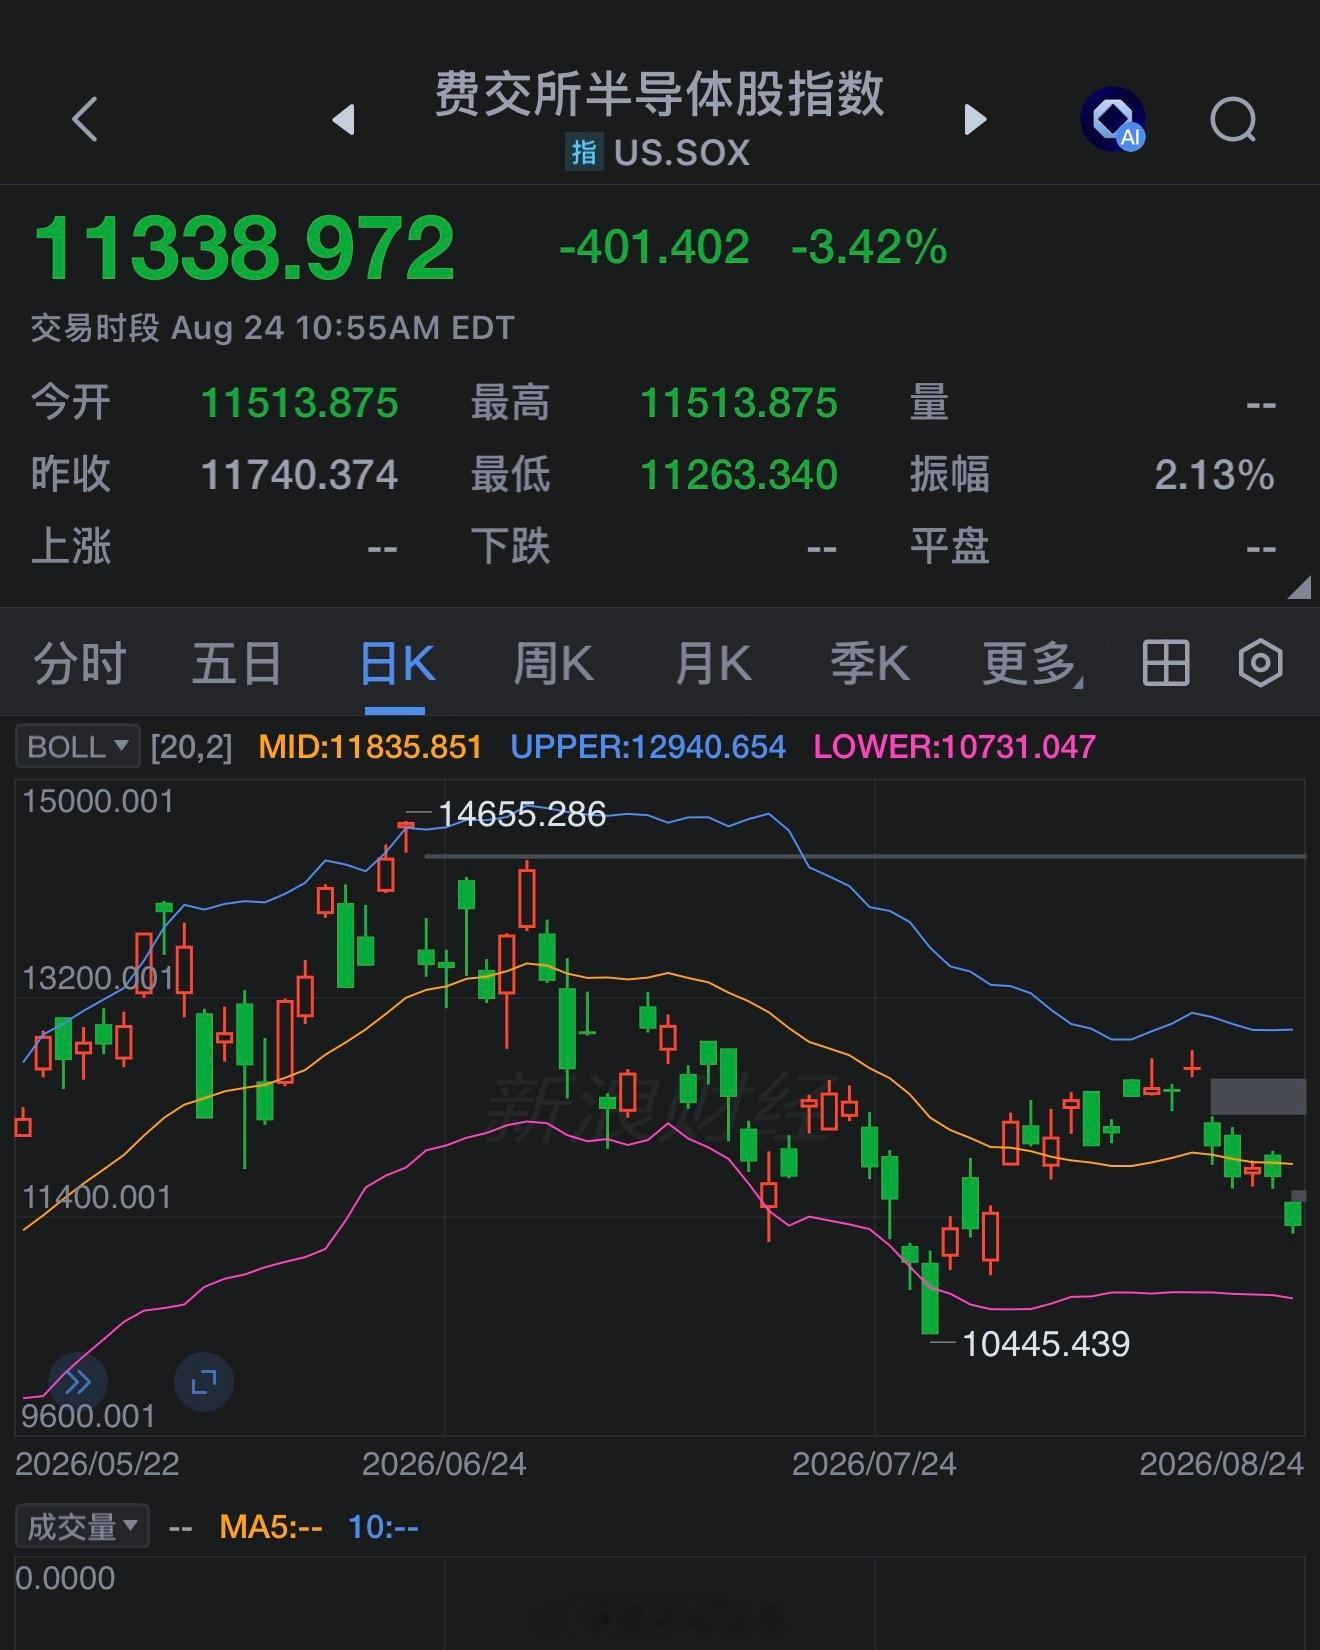Viewport: 1320px width, 1650px height.
Task: Tap the 9600.001 price axis label
Action: pos(89,1416)
